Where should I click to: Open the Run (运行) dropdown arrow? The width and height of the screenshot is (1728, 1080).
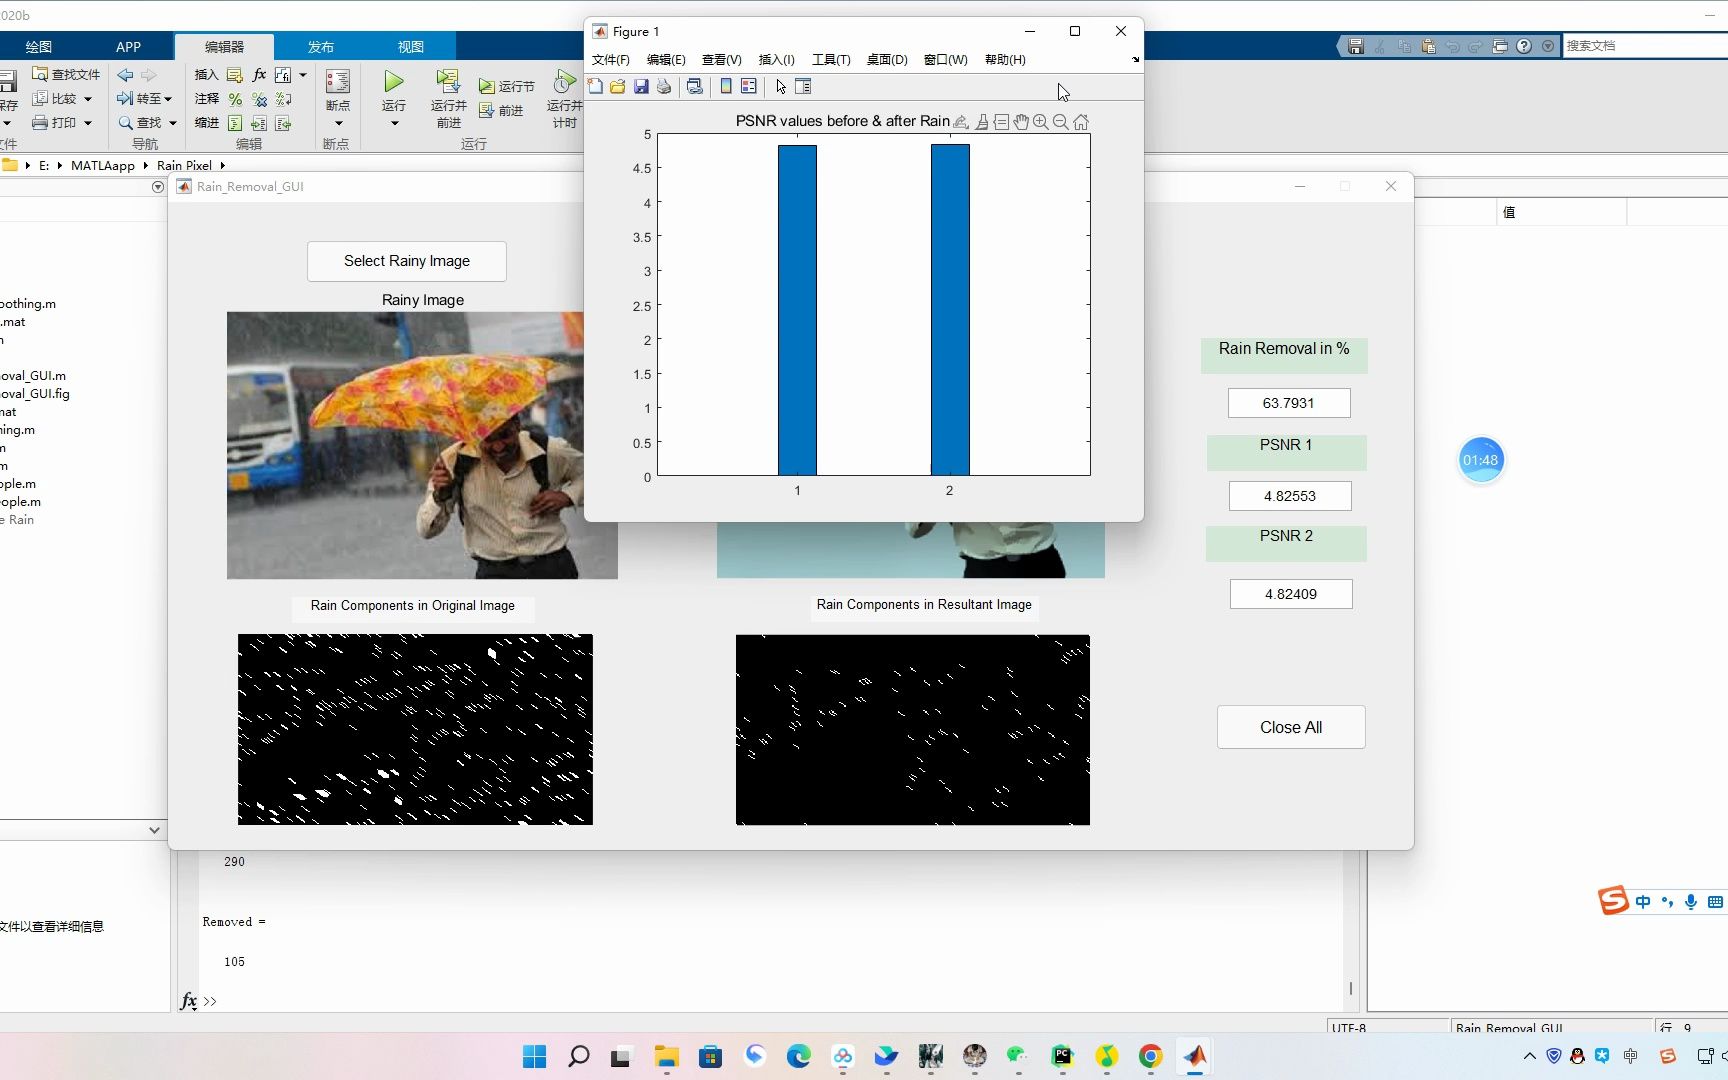click(393, 124)
